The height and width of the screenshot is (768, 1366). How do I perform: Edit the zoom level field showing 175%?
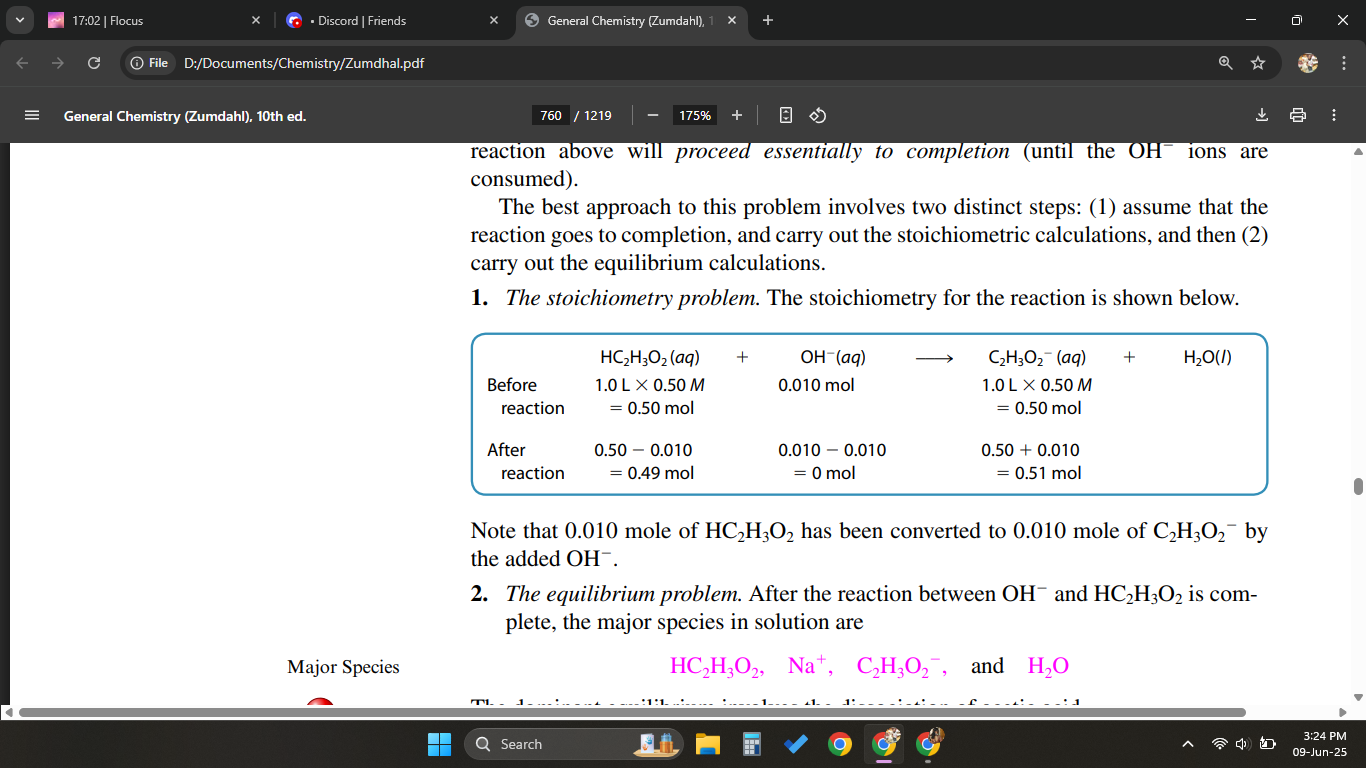[695, 115]
